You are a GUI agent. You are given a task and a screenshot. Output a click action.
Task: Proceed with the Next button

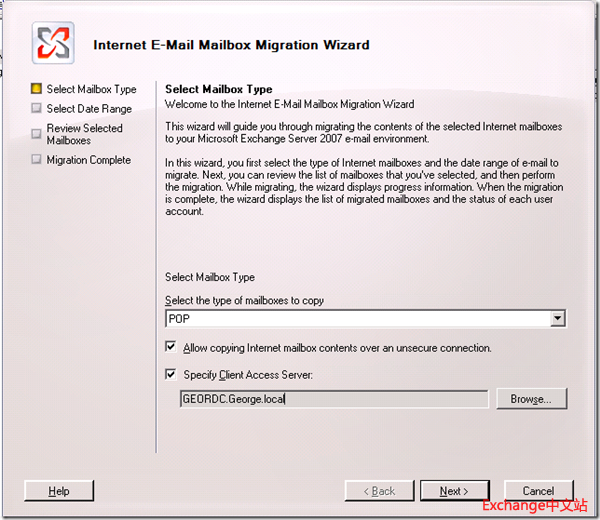(453, 491)
